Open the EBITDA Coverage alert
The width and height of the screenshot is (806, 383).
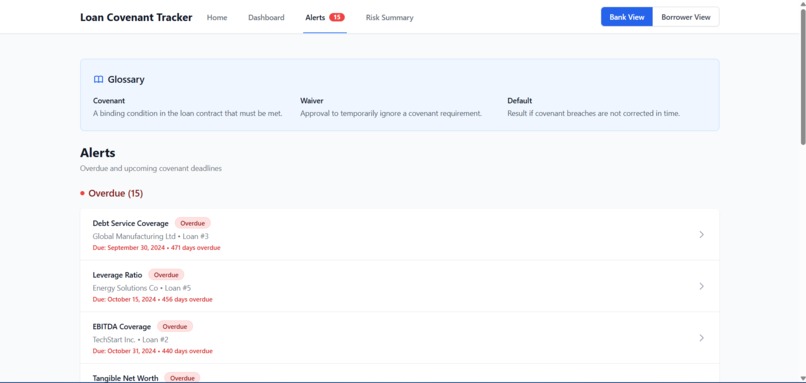pos(399,338)
